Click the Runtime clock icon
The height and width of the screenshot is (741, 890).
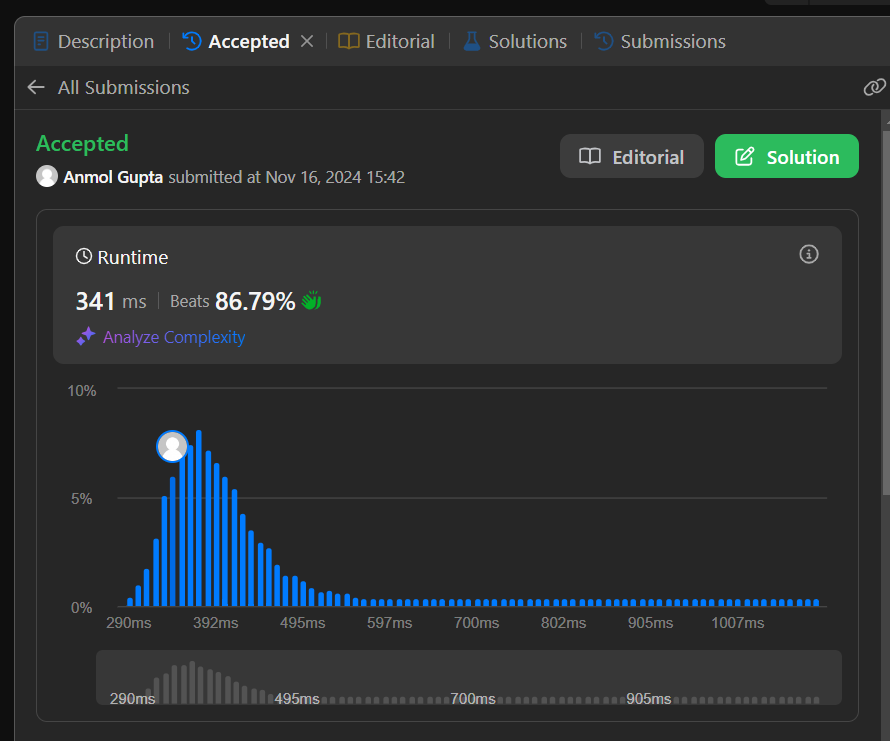click(83, 257)
